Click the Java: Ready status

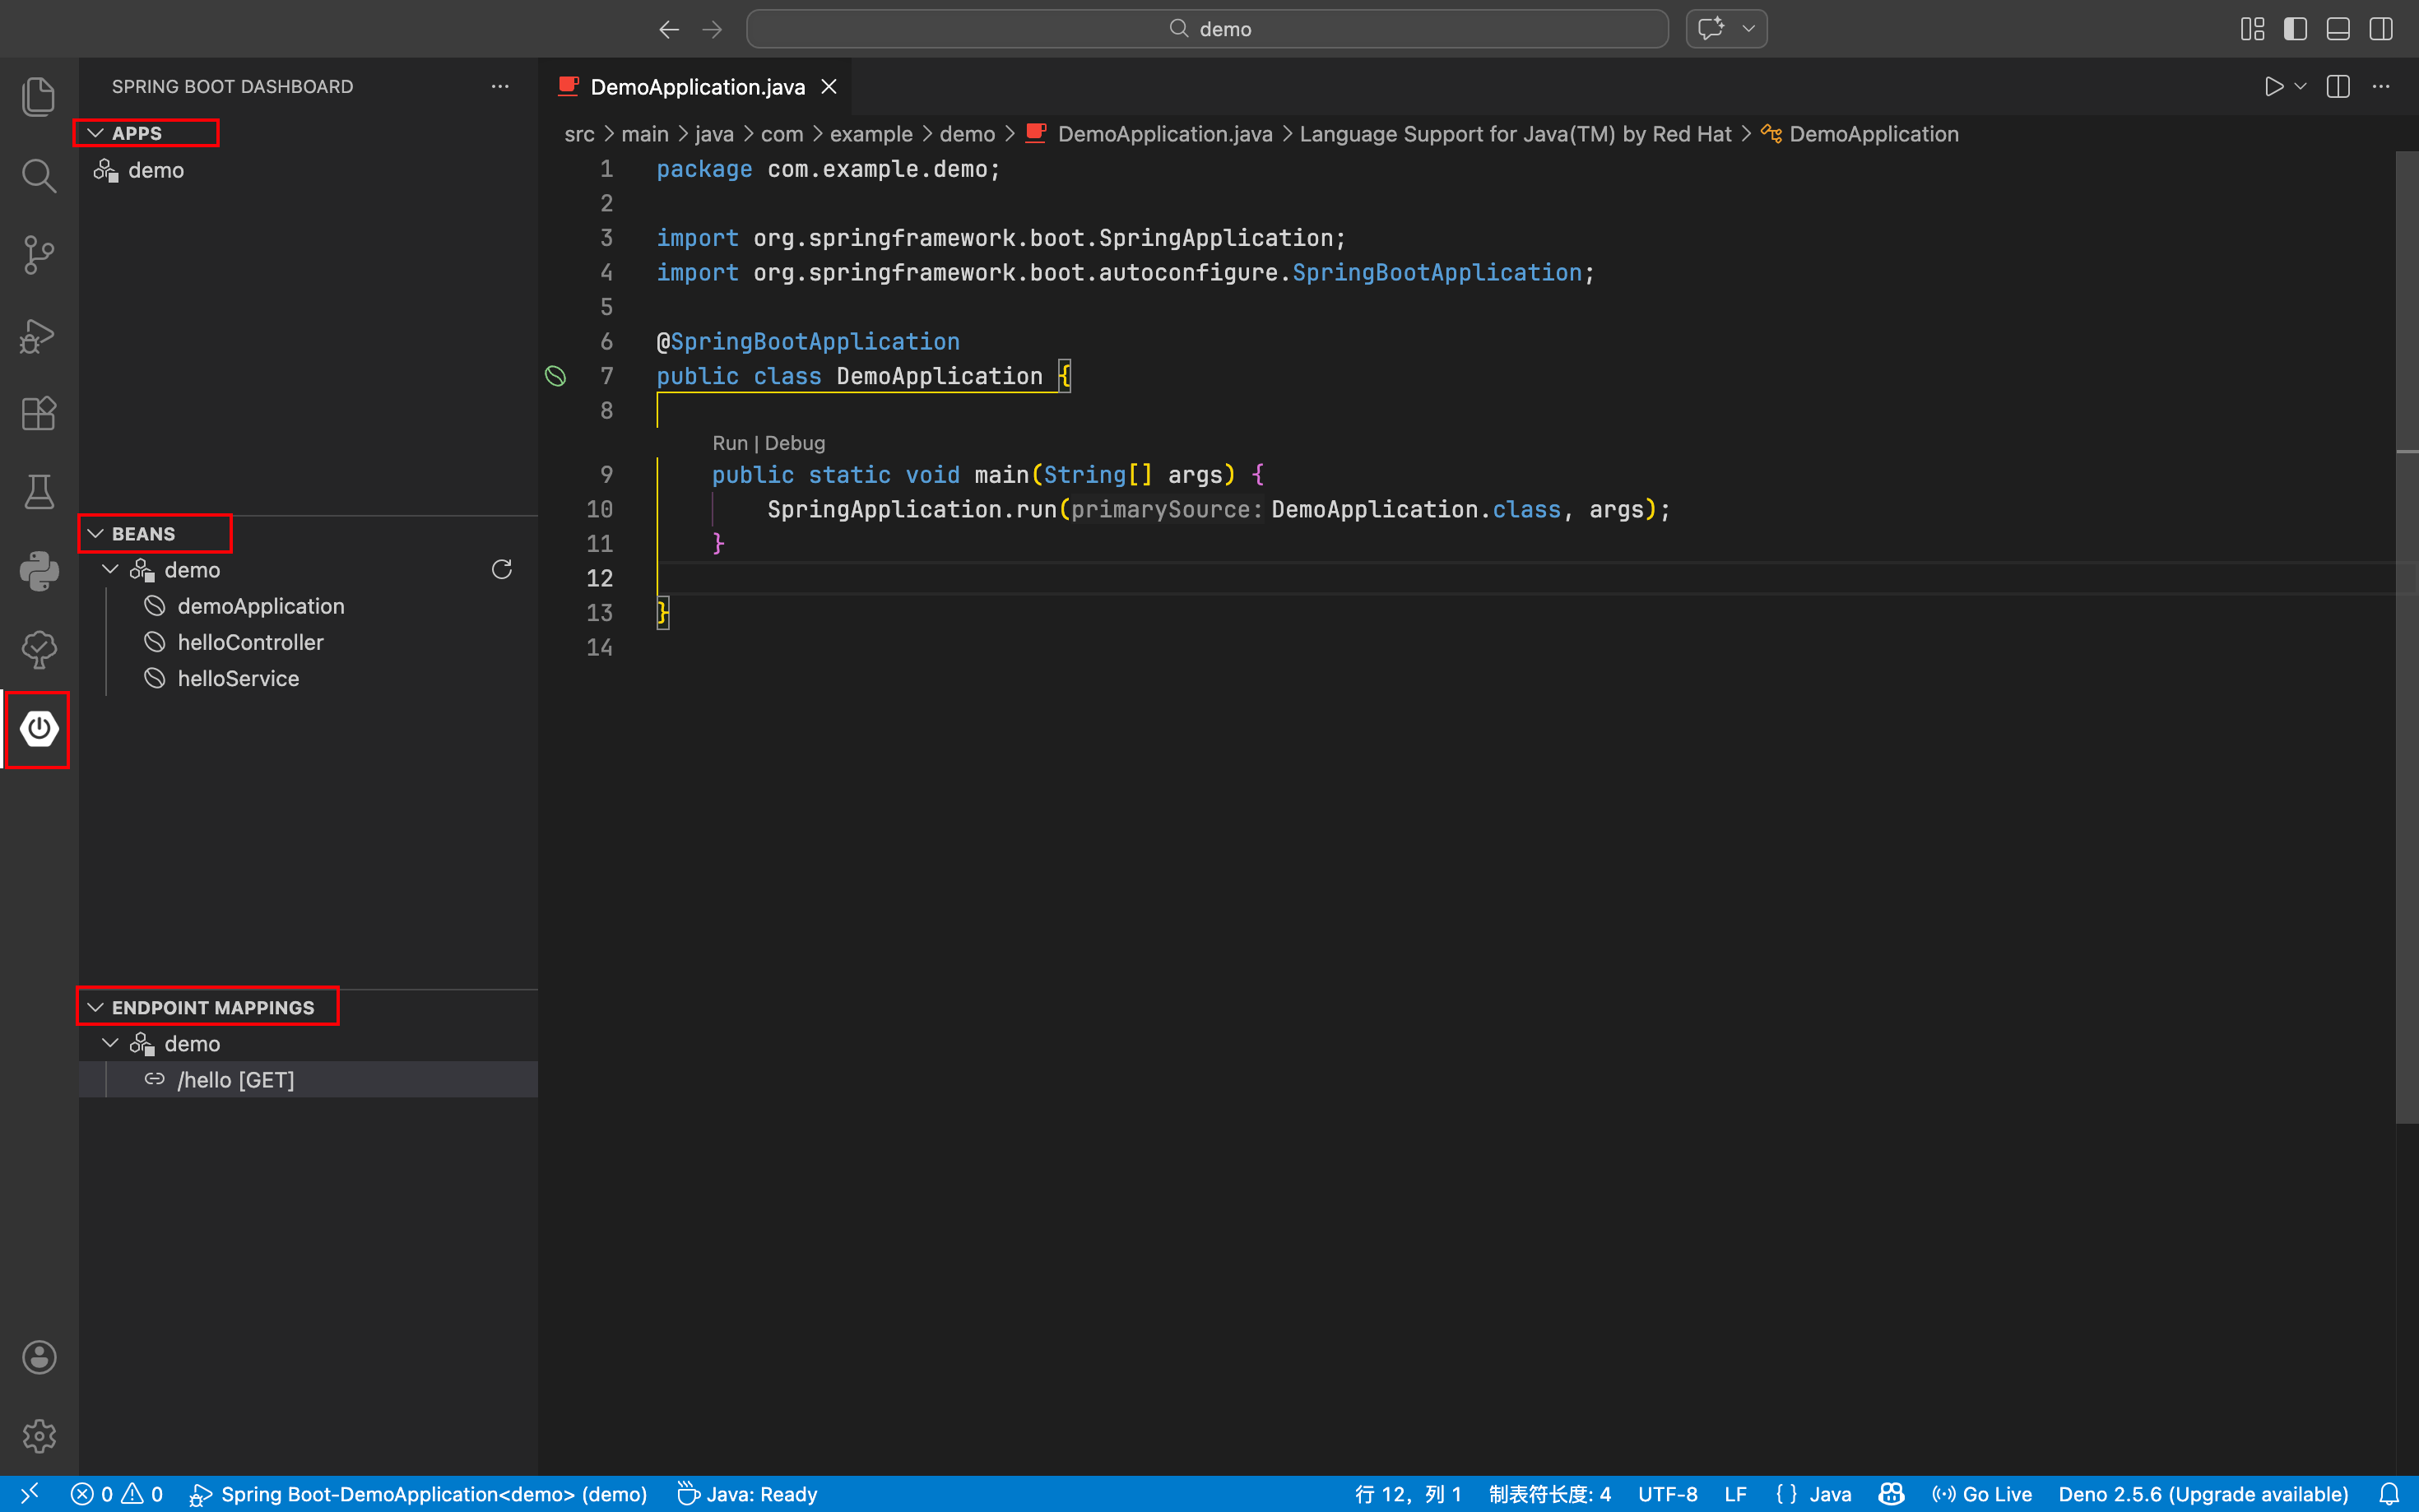click(747, 1494)
